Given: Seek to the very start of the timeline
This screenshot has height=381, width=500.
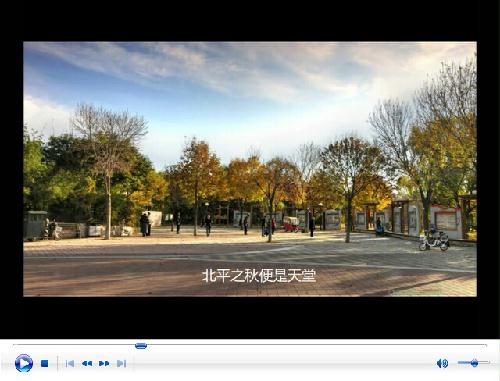Looking at the screenshot, I should click(x=14, y=345).
